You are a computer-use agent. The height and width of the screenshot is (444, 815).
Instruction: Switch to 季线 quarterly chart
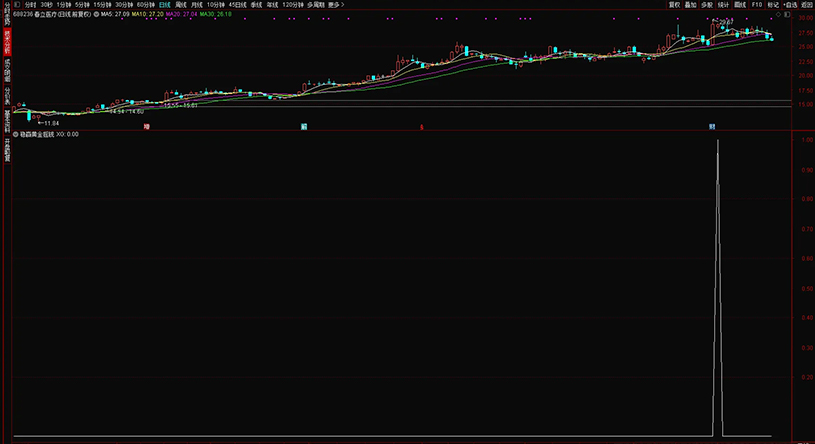(x=256, y=5)
